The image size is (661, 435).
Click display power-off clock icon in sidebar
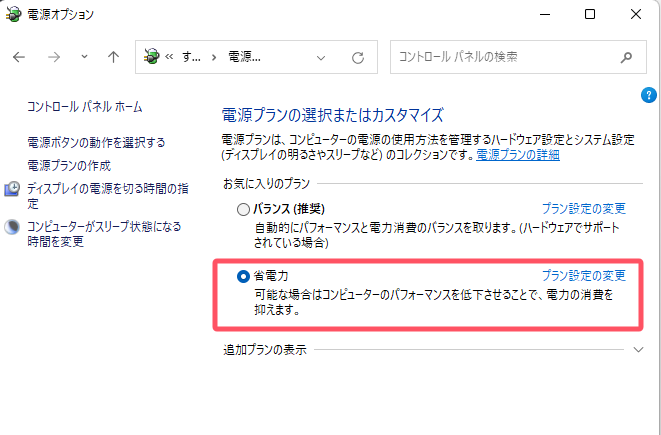click(12, 189)
